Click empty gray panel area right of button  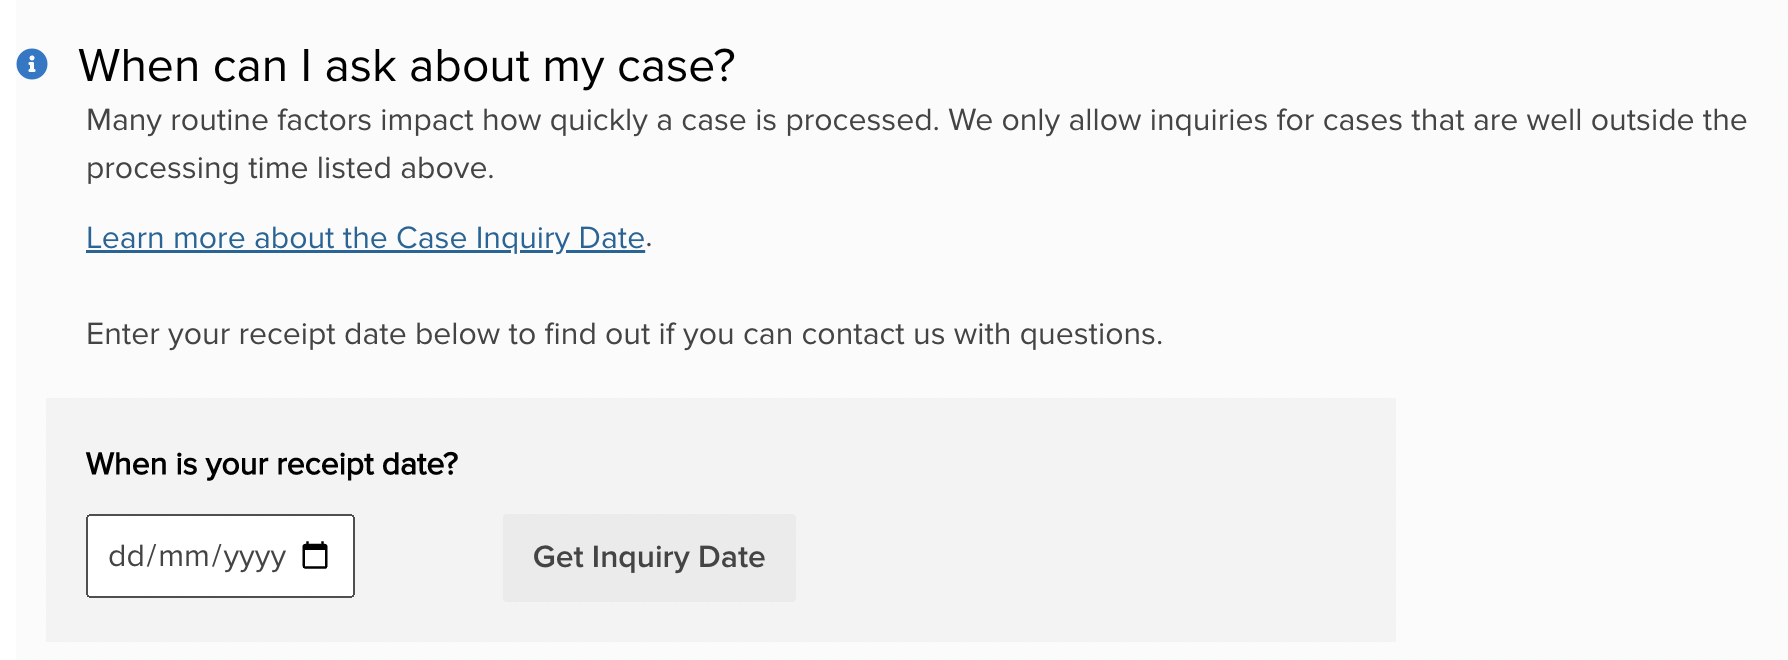point(1095,557)
